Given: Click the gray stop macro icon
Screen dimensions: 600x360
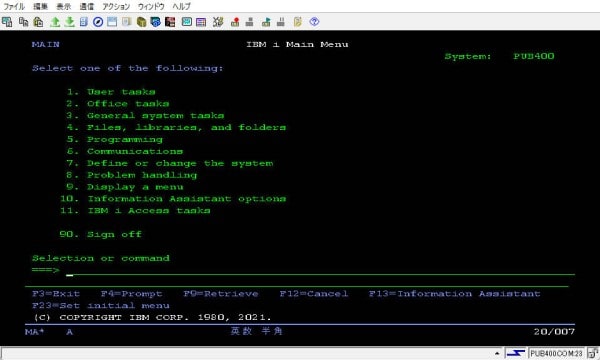Looking at the screenshot, I should click(249, 22).
